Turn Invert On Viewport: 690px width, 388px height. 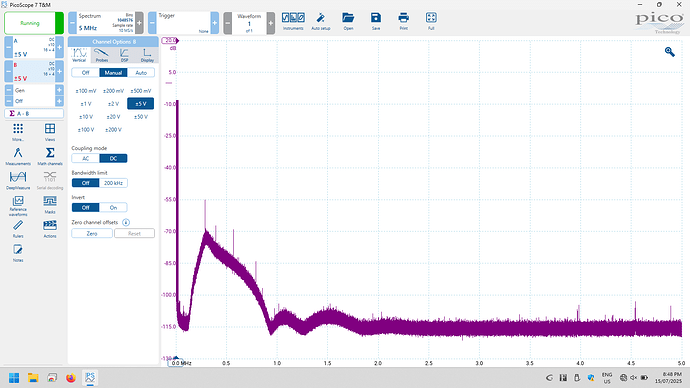pyautogui.click(x=113, y=208)
